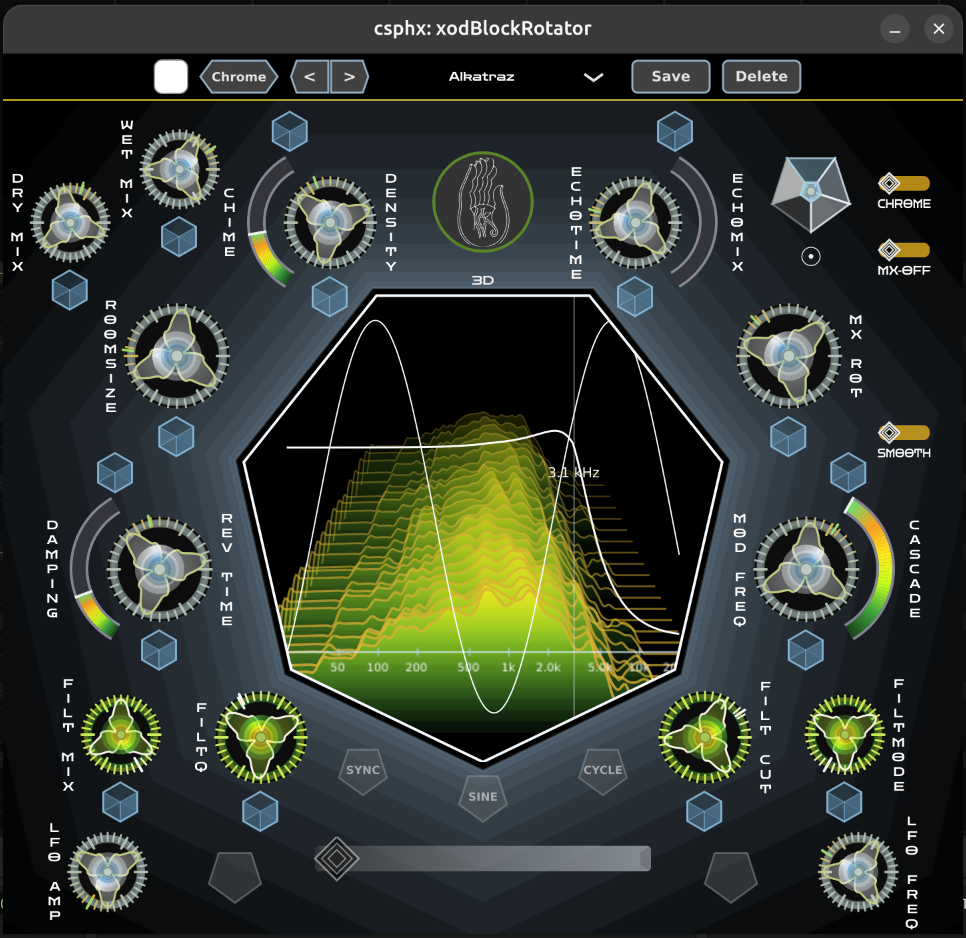Click the cube icon above Echo Mix arc
The width and height of the screenshot is (966, 938).
tap(675, 131)
